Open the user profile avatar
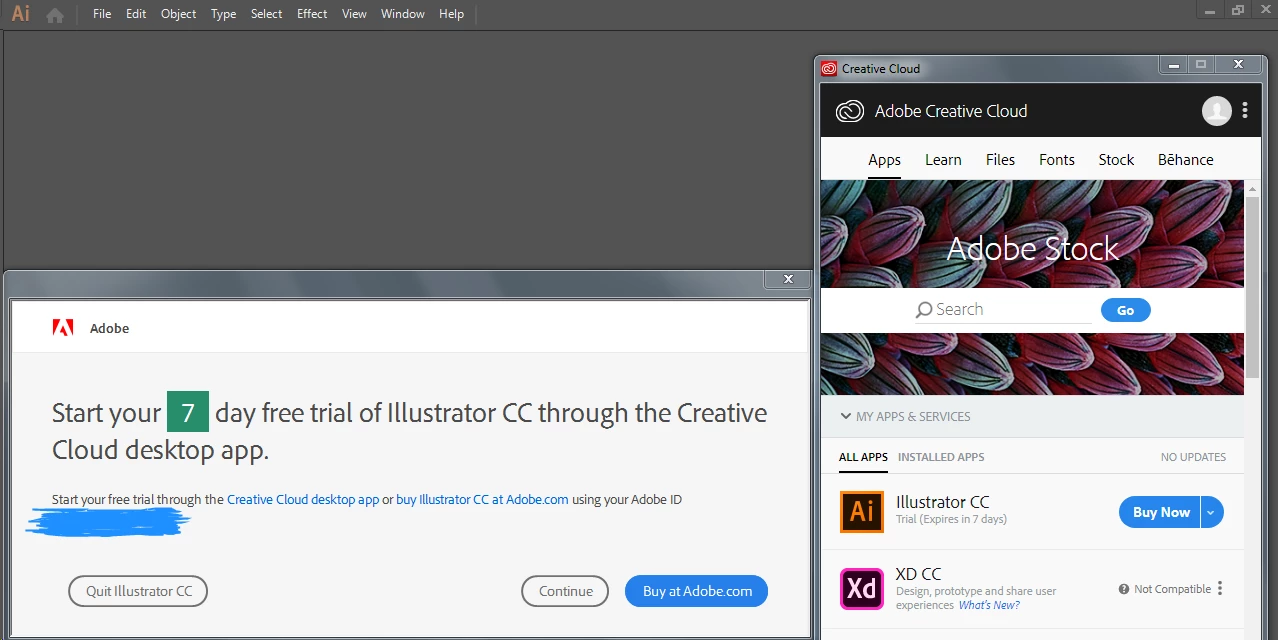Viewport: 1278px width, 640px height. pos(1216,111)
